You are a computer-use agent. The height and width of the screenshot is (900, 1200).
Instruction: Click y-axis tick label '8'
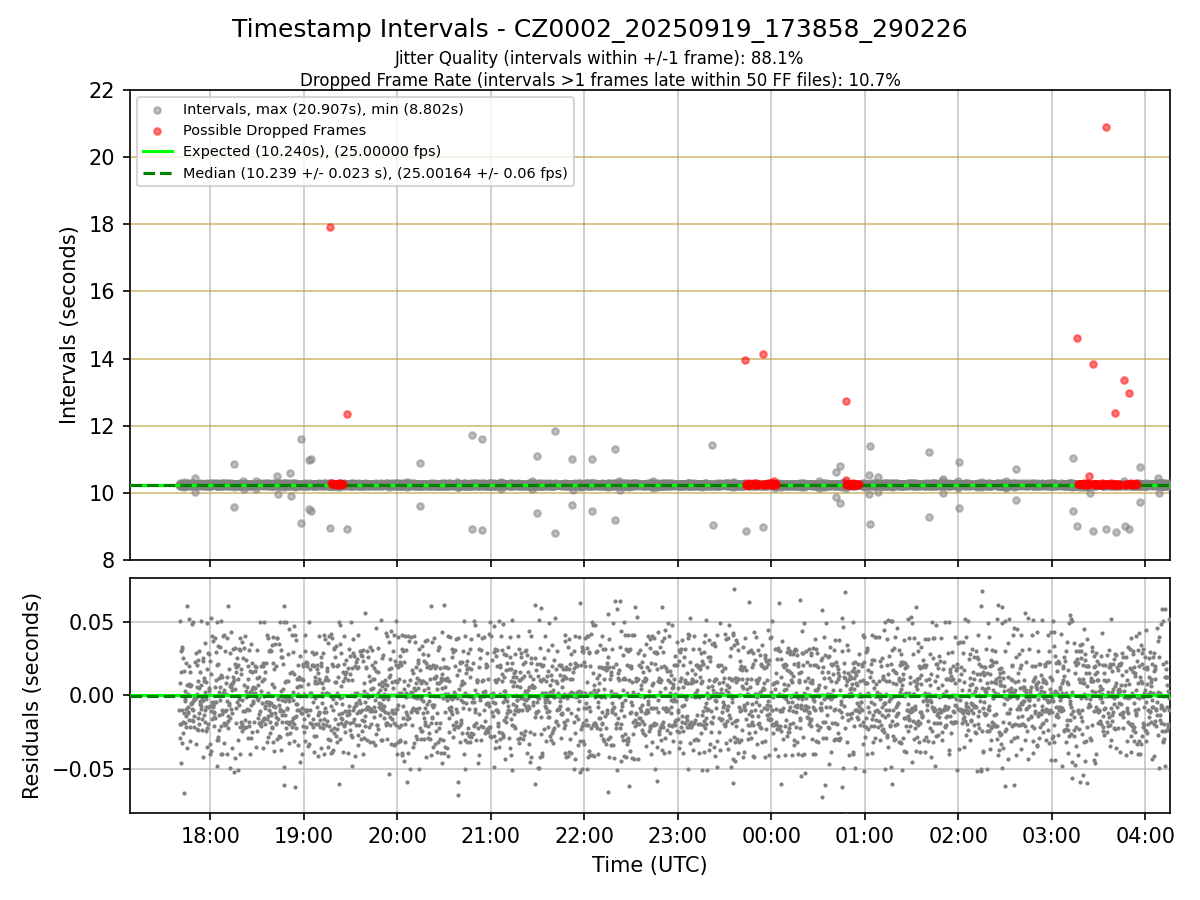pyautogui.click(x=108, y=560)
